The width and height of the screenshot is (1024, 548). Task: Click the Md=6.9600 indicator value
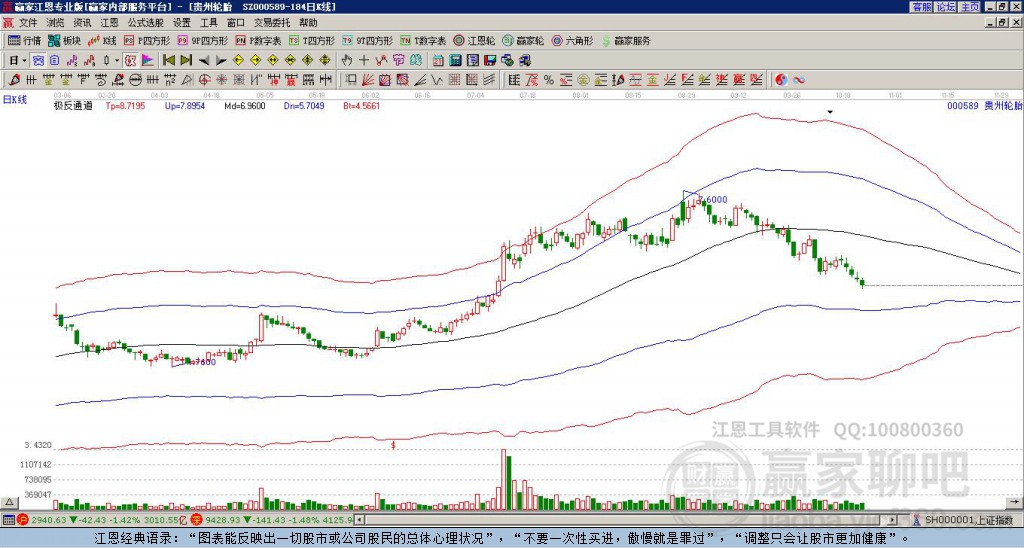coord(244,105)
